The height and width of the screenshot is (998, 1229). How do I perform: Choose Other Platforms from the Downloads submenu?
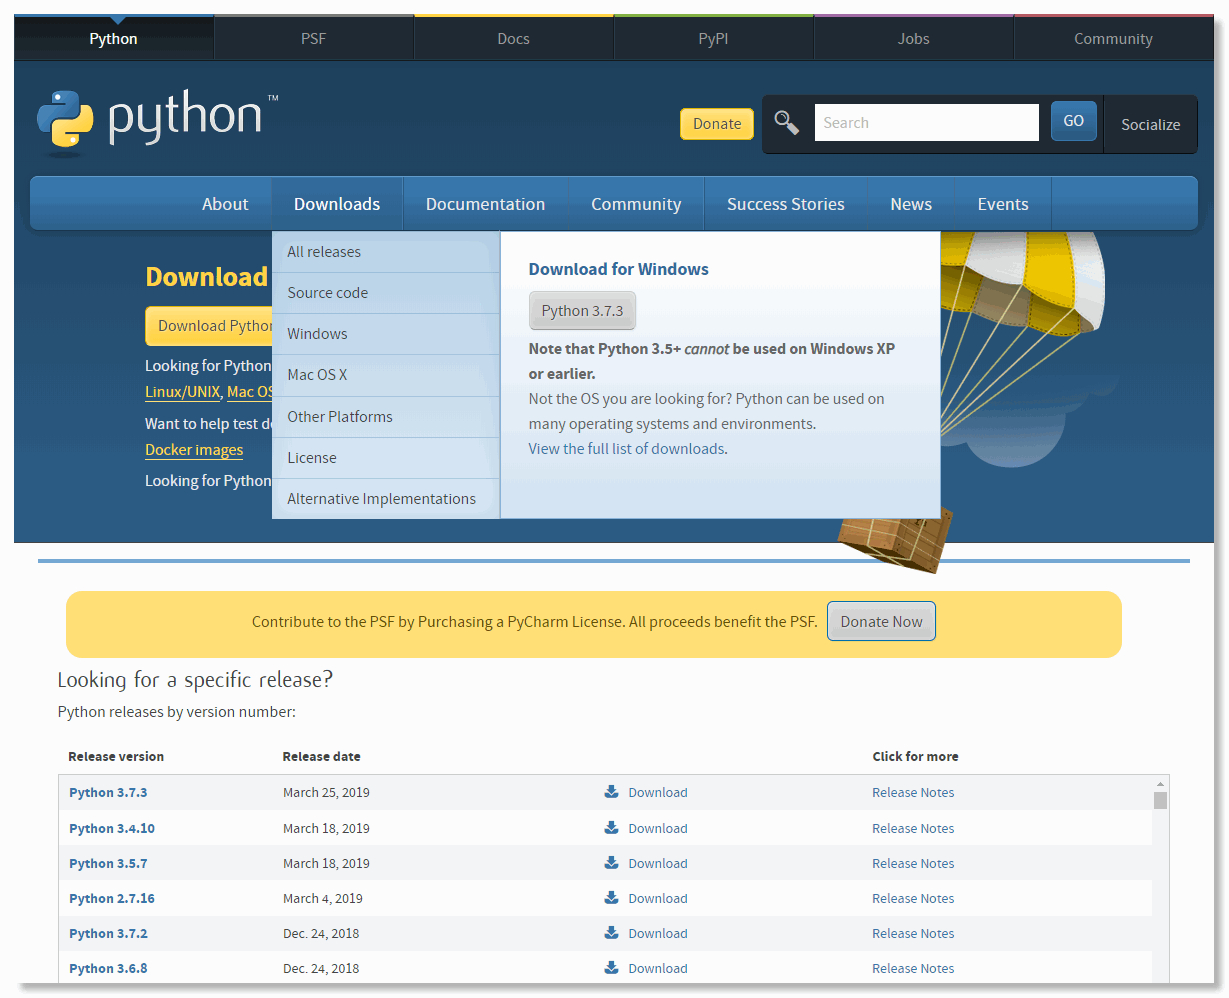coord(386,417)
